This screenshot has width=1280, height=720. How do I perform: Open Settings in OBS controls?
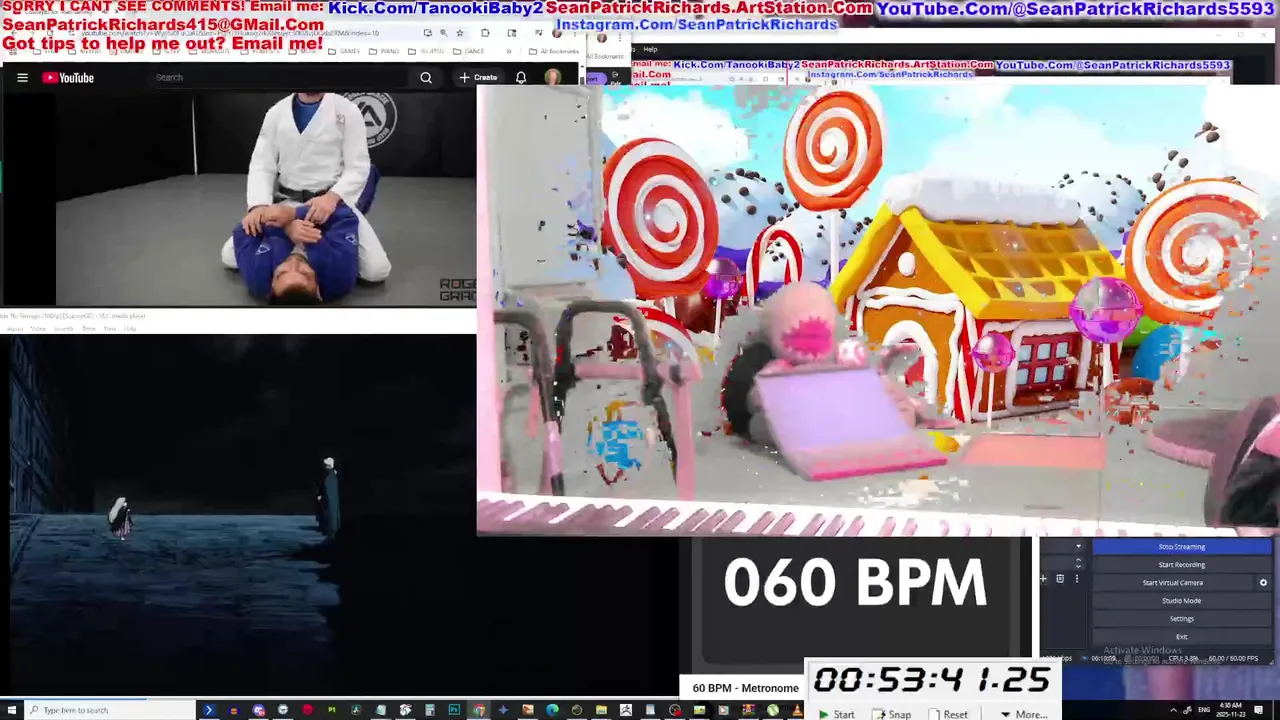click(1181, 619)
